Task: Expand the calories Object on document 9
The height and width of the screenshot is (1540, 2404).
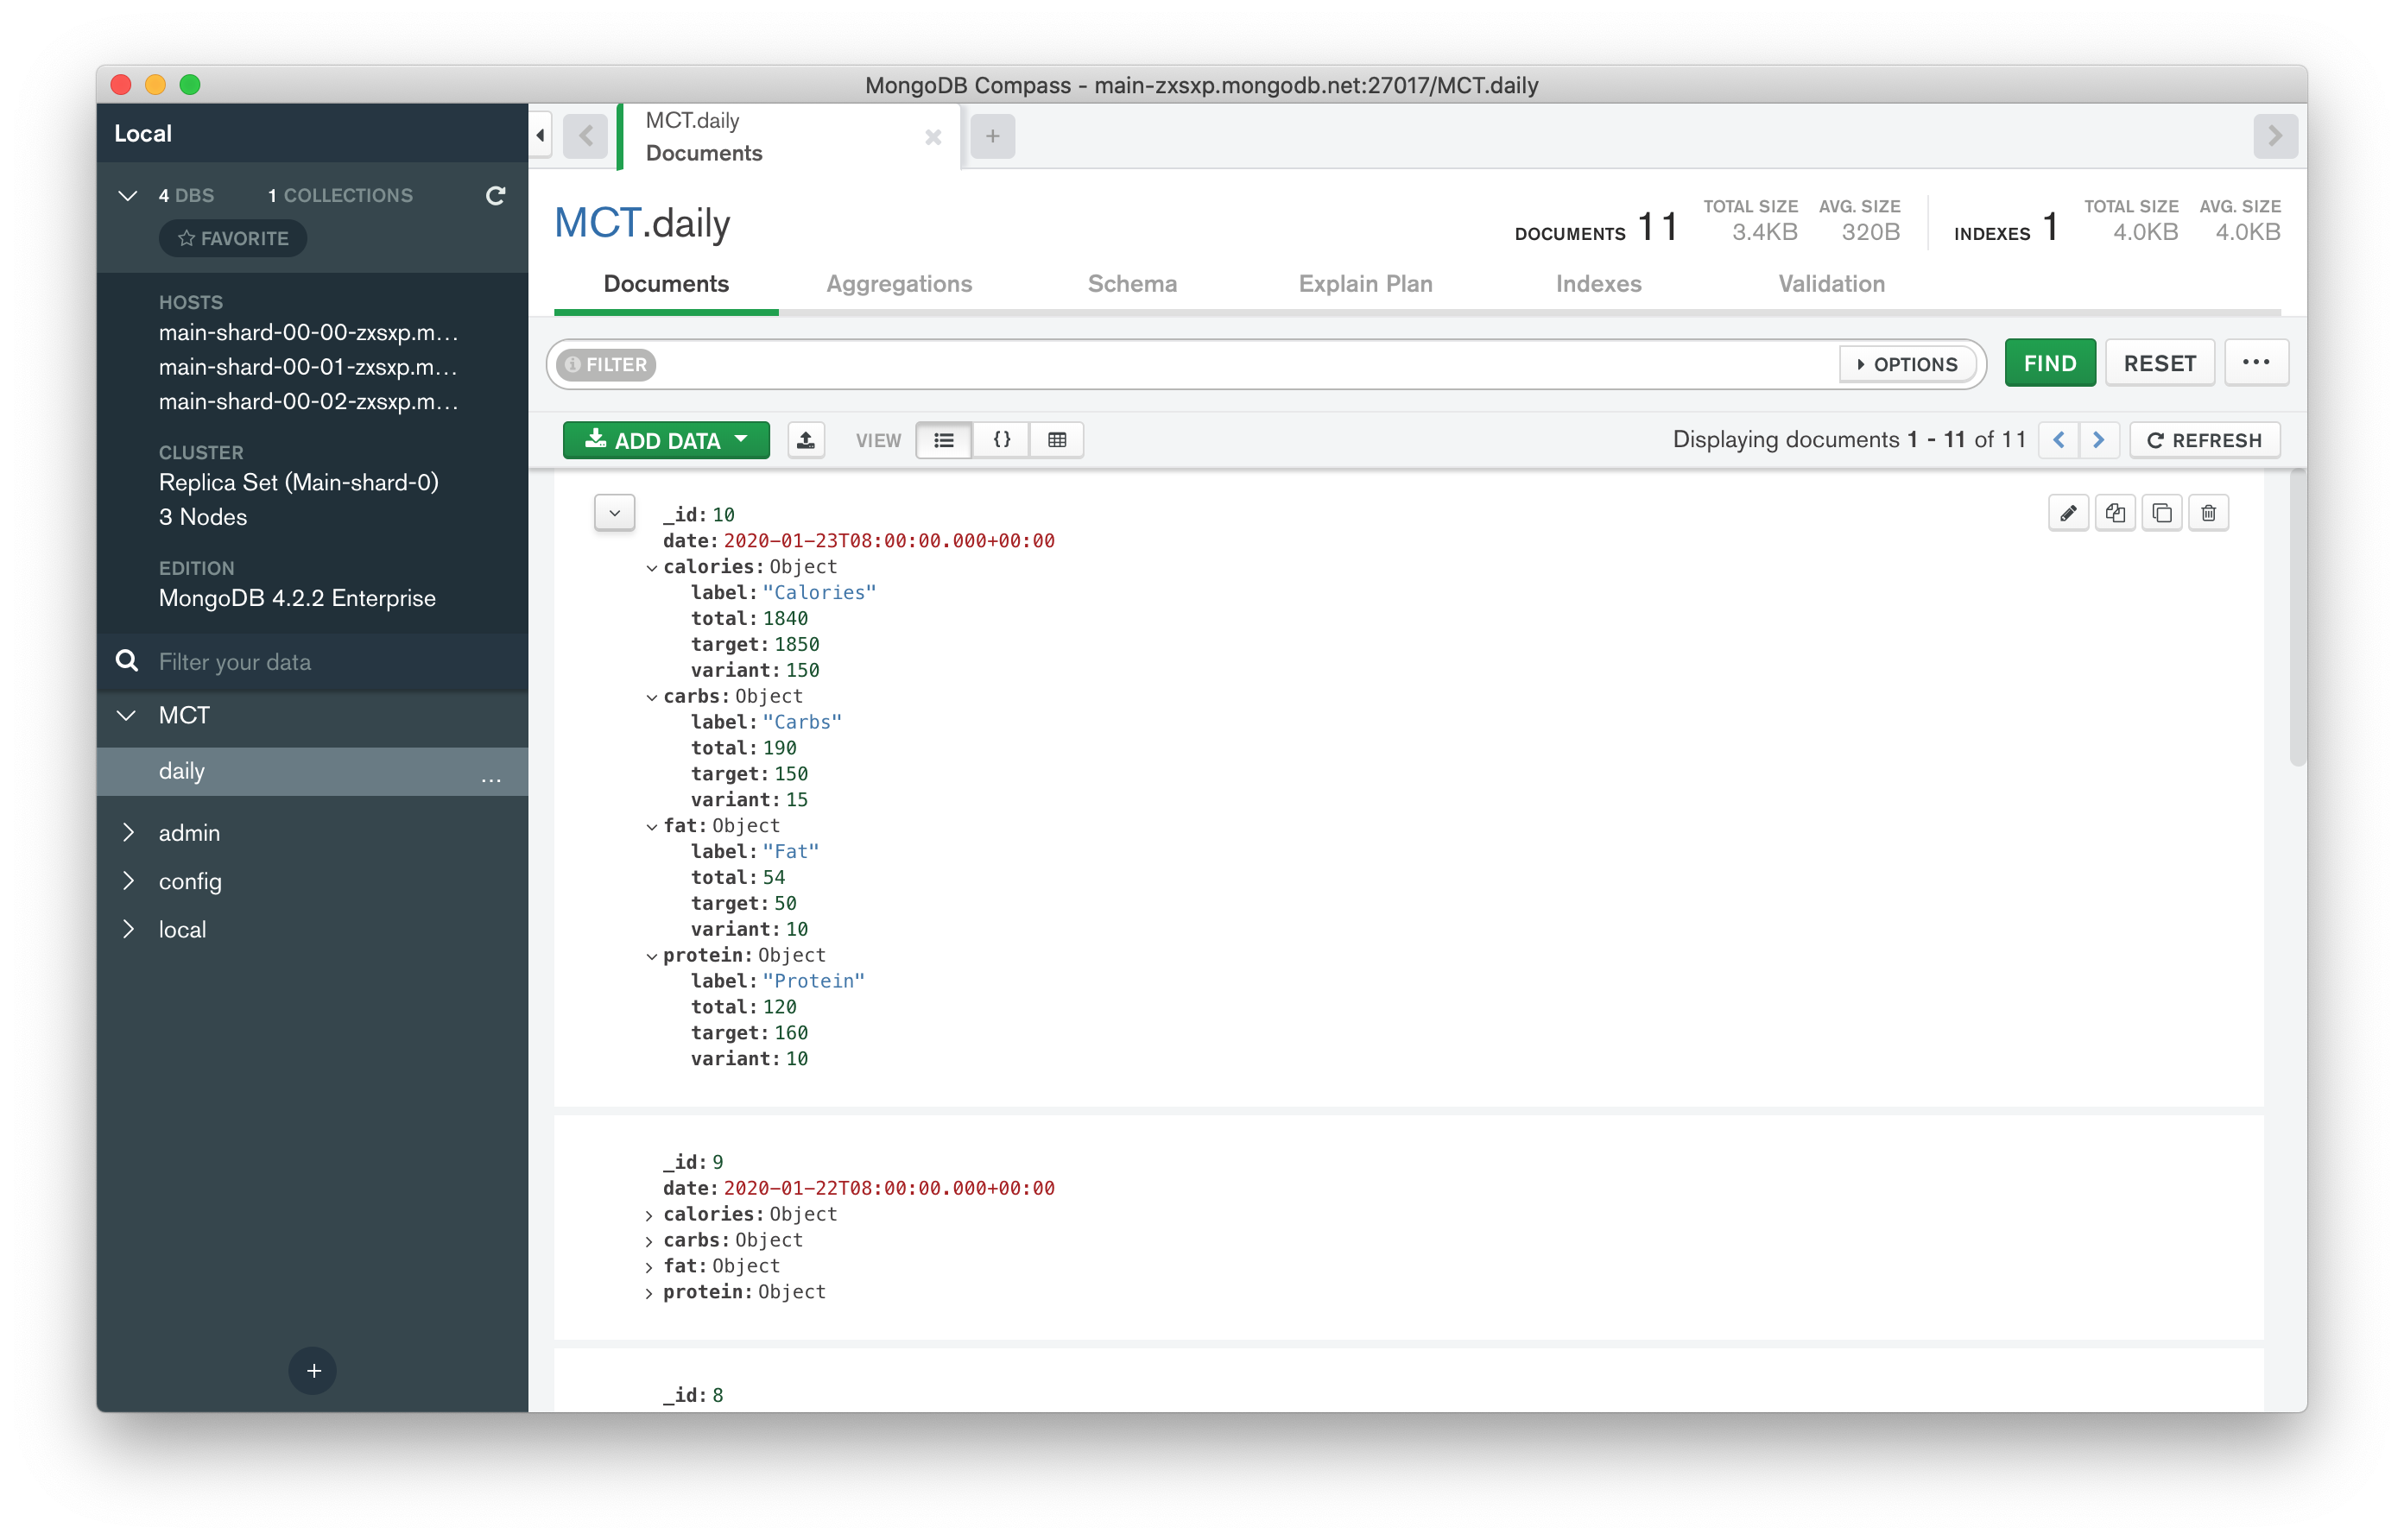Action: [x=648, y=1212]
